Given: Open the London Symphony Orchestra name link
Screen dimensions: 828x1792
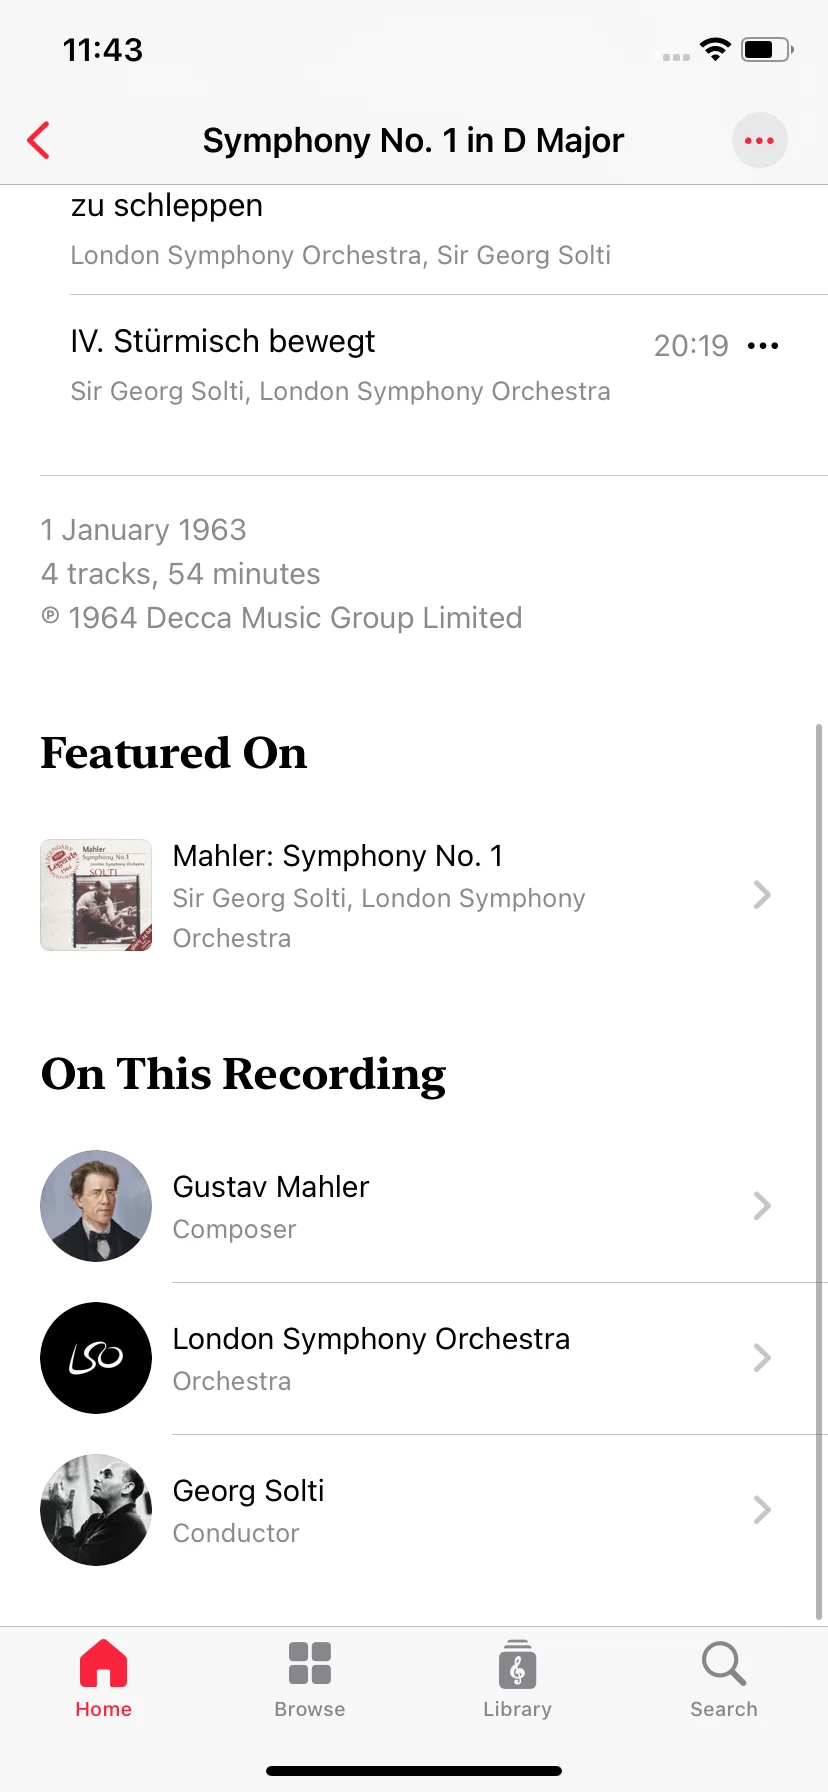Looking at the screenshot, I should [x=371, y=1339].
